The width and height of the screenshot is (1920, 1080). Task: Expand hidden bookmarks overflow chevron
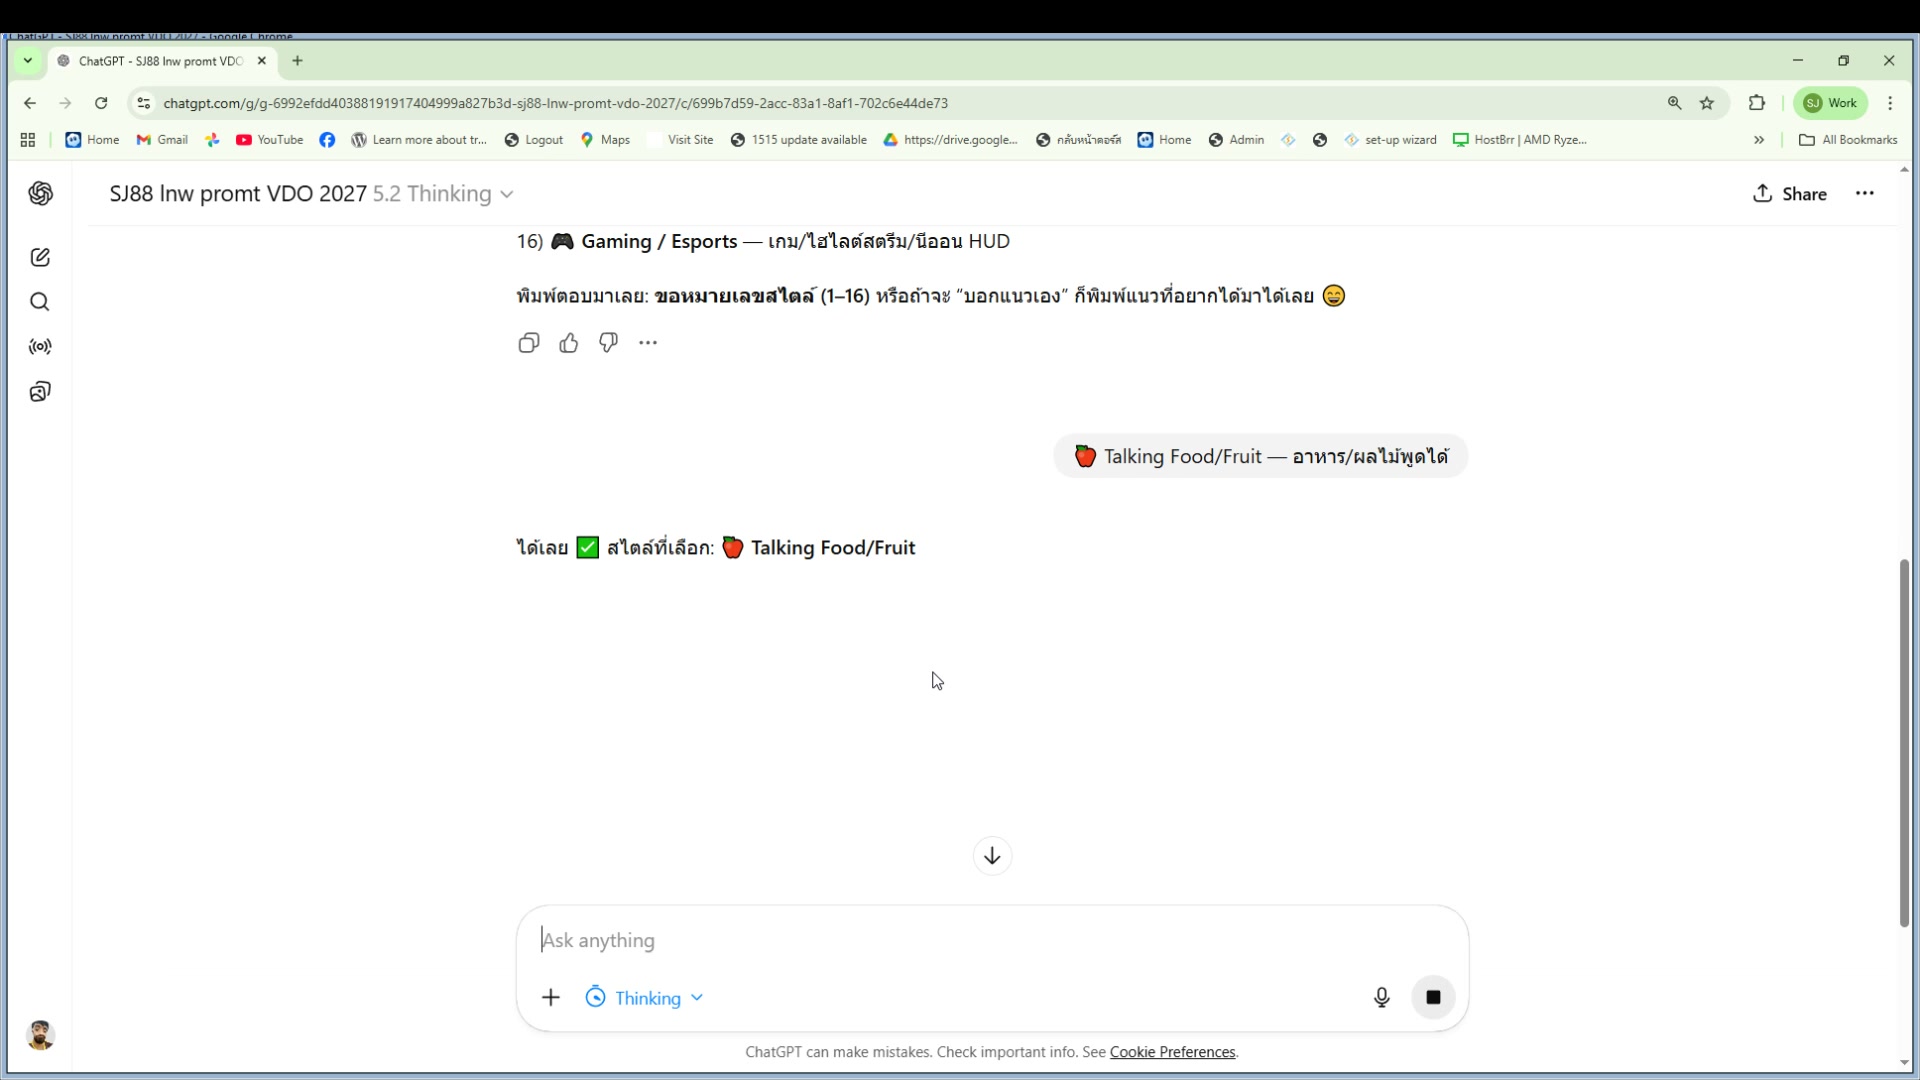(x=1758, y=140)
